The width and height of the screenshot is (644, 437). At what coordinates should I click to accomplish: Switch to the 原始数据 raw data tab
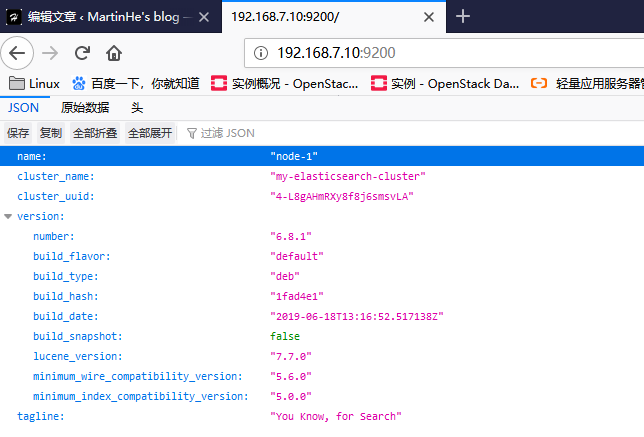coord(85,108)
